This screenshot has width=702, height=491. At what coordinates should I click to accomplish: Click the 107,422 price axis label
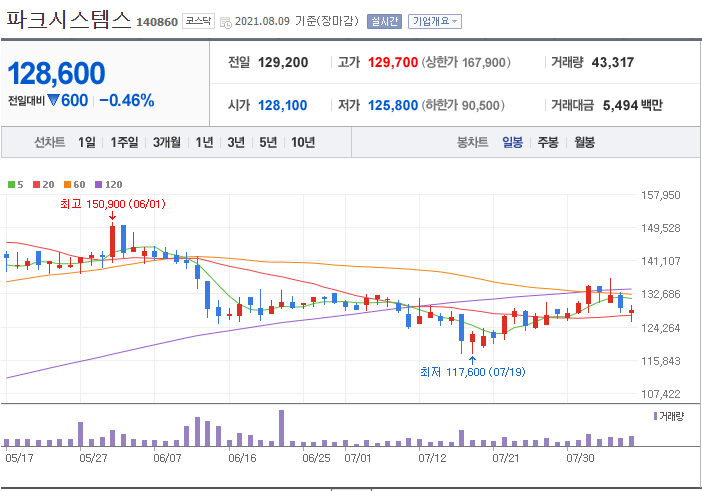(661, 394)
